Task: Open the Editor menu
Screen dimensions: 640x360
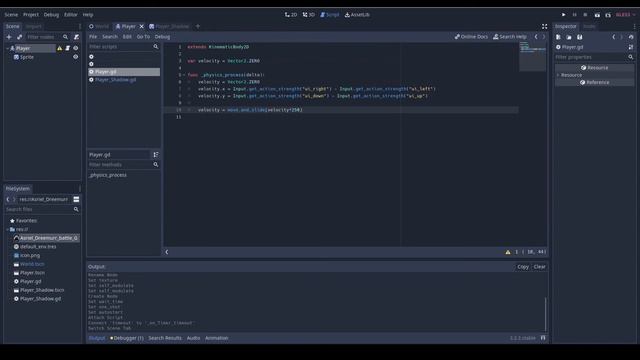Action: coord(70,15)
